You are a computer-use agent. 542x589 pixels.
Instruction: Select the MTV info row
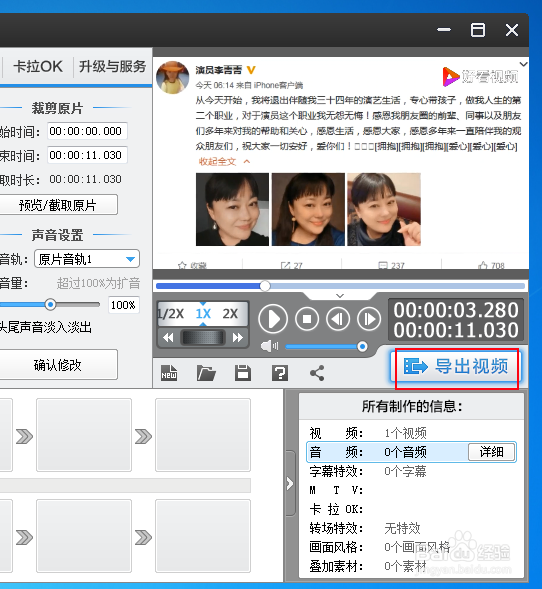click(x=411, y=490)
